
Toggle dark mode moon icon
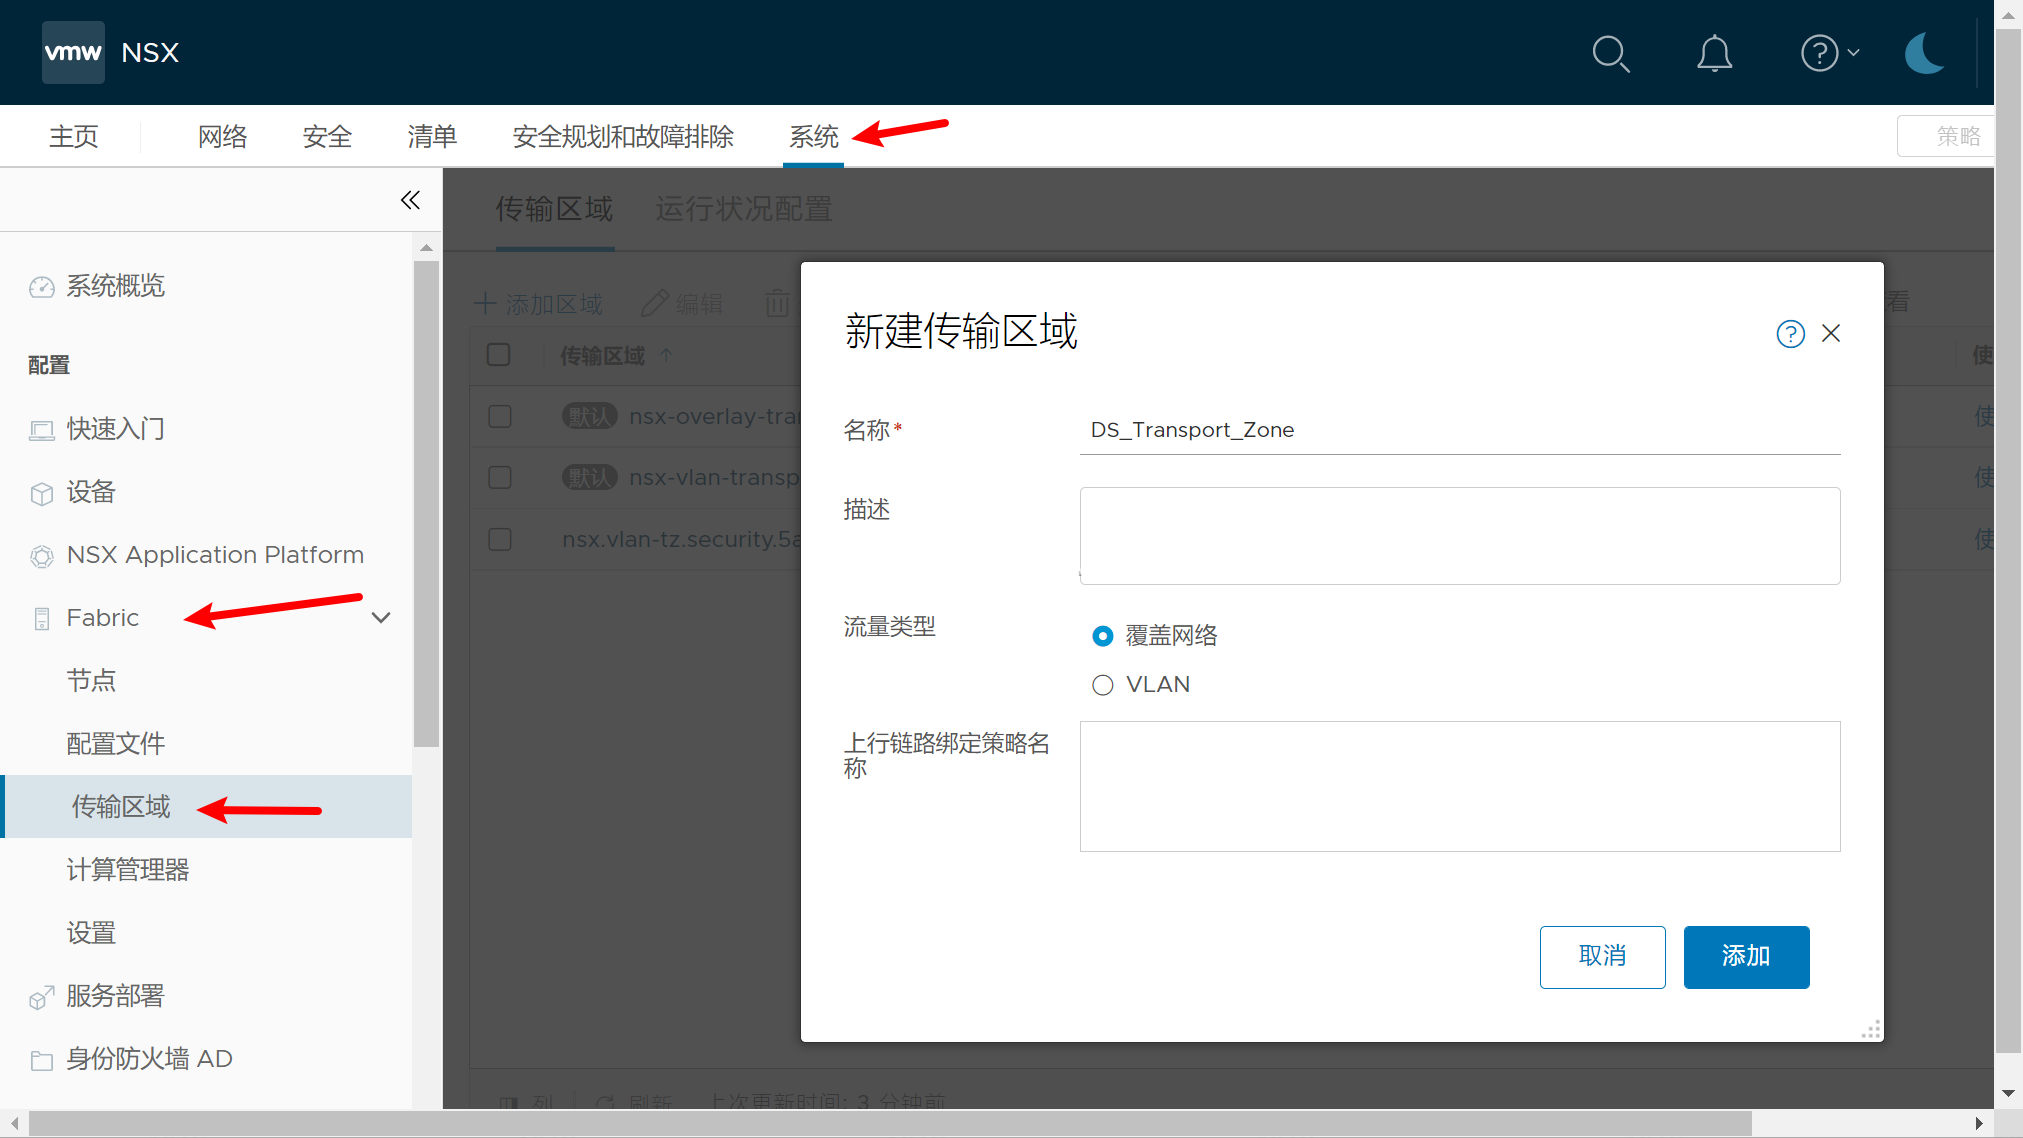(x=1923, y=53)
